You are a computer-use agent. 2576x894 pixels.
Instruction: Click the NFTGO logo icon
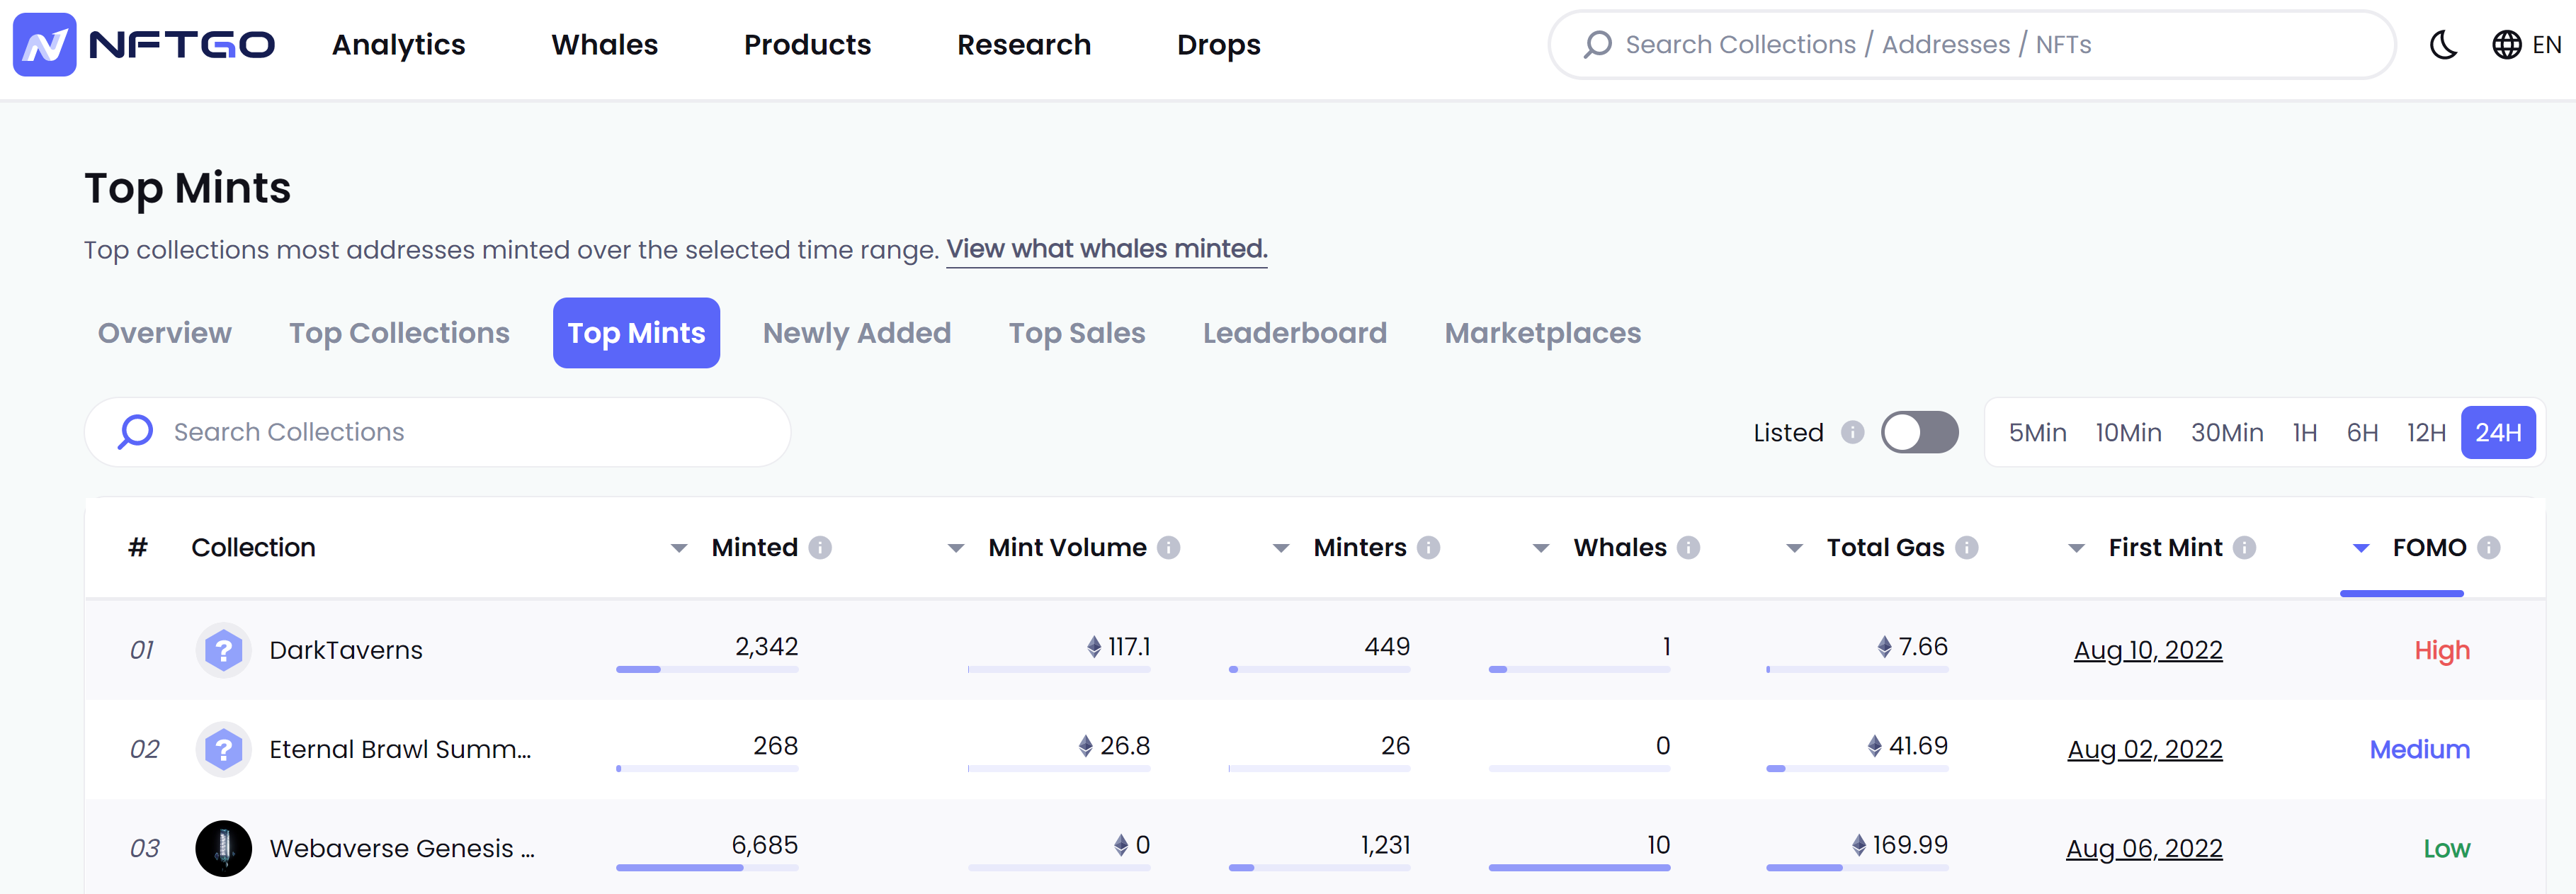click(x=44, y=45)
